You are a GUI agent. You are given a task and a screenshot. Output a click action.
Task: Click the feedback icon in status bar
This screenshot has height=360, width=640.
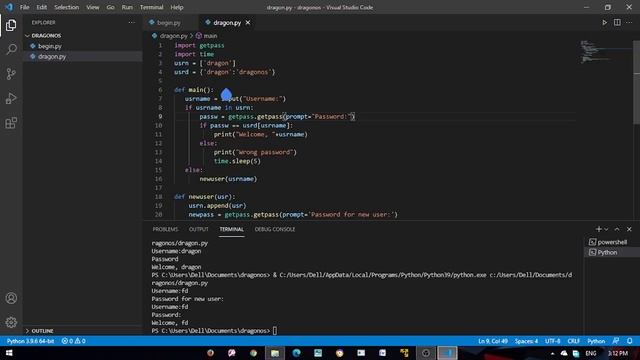tap(616, 341)
